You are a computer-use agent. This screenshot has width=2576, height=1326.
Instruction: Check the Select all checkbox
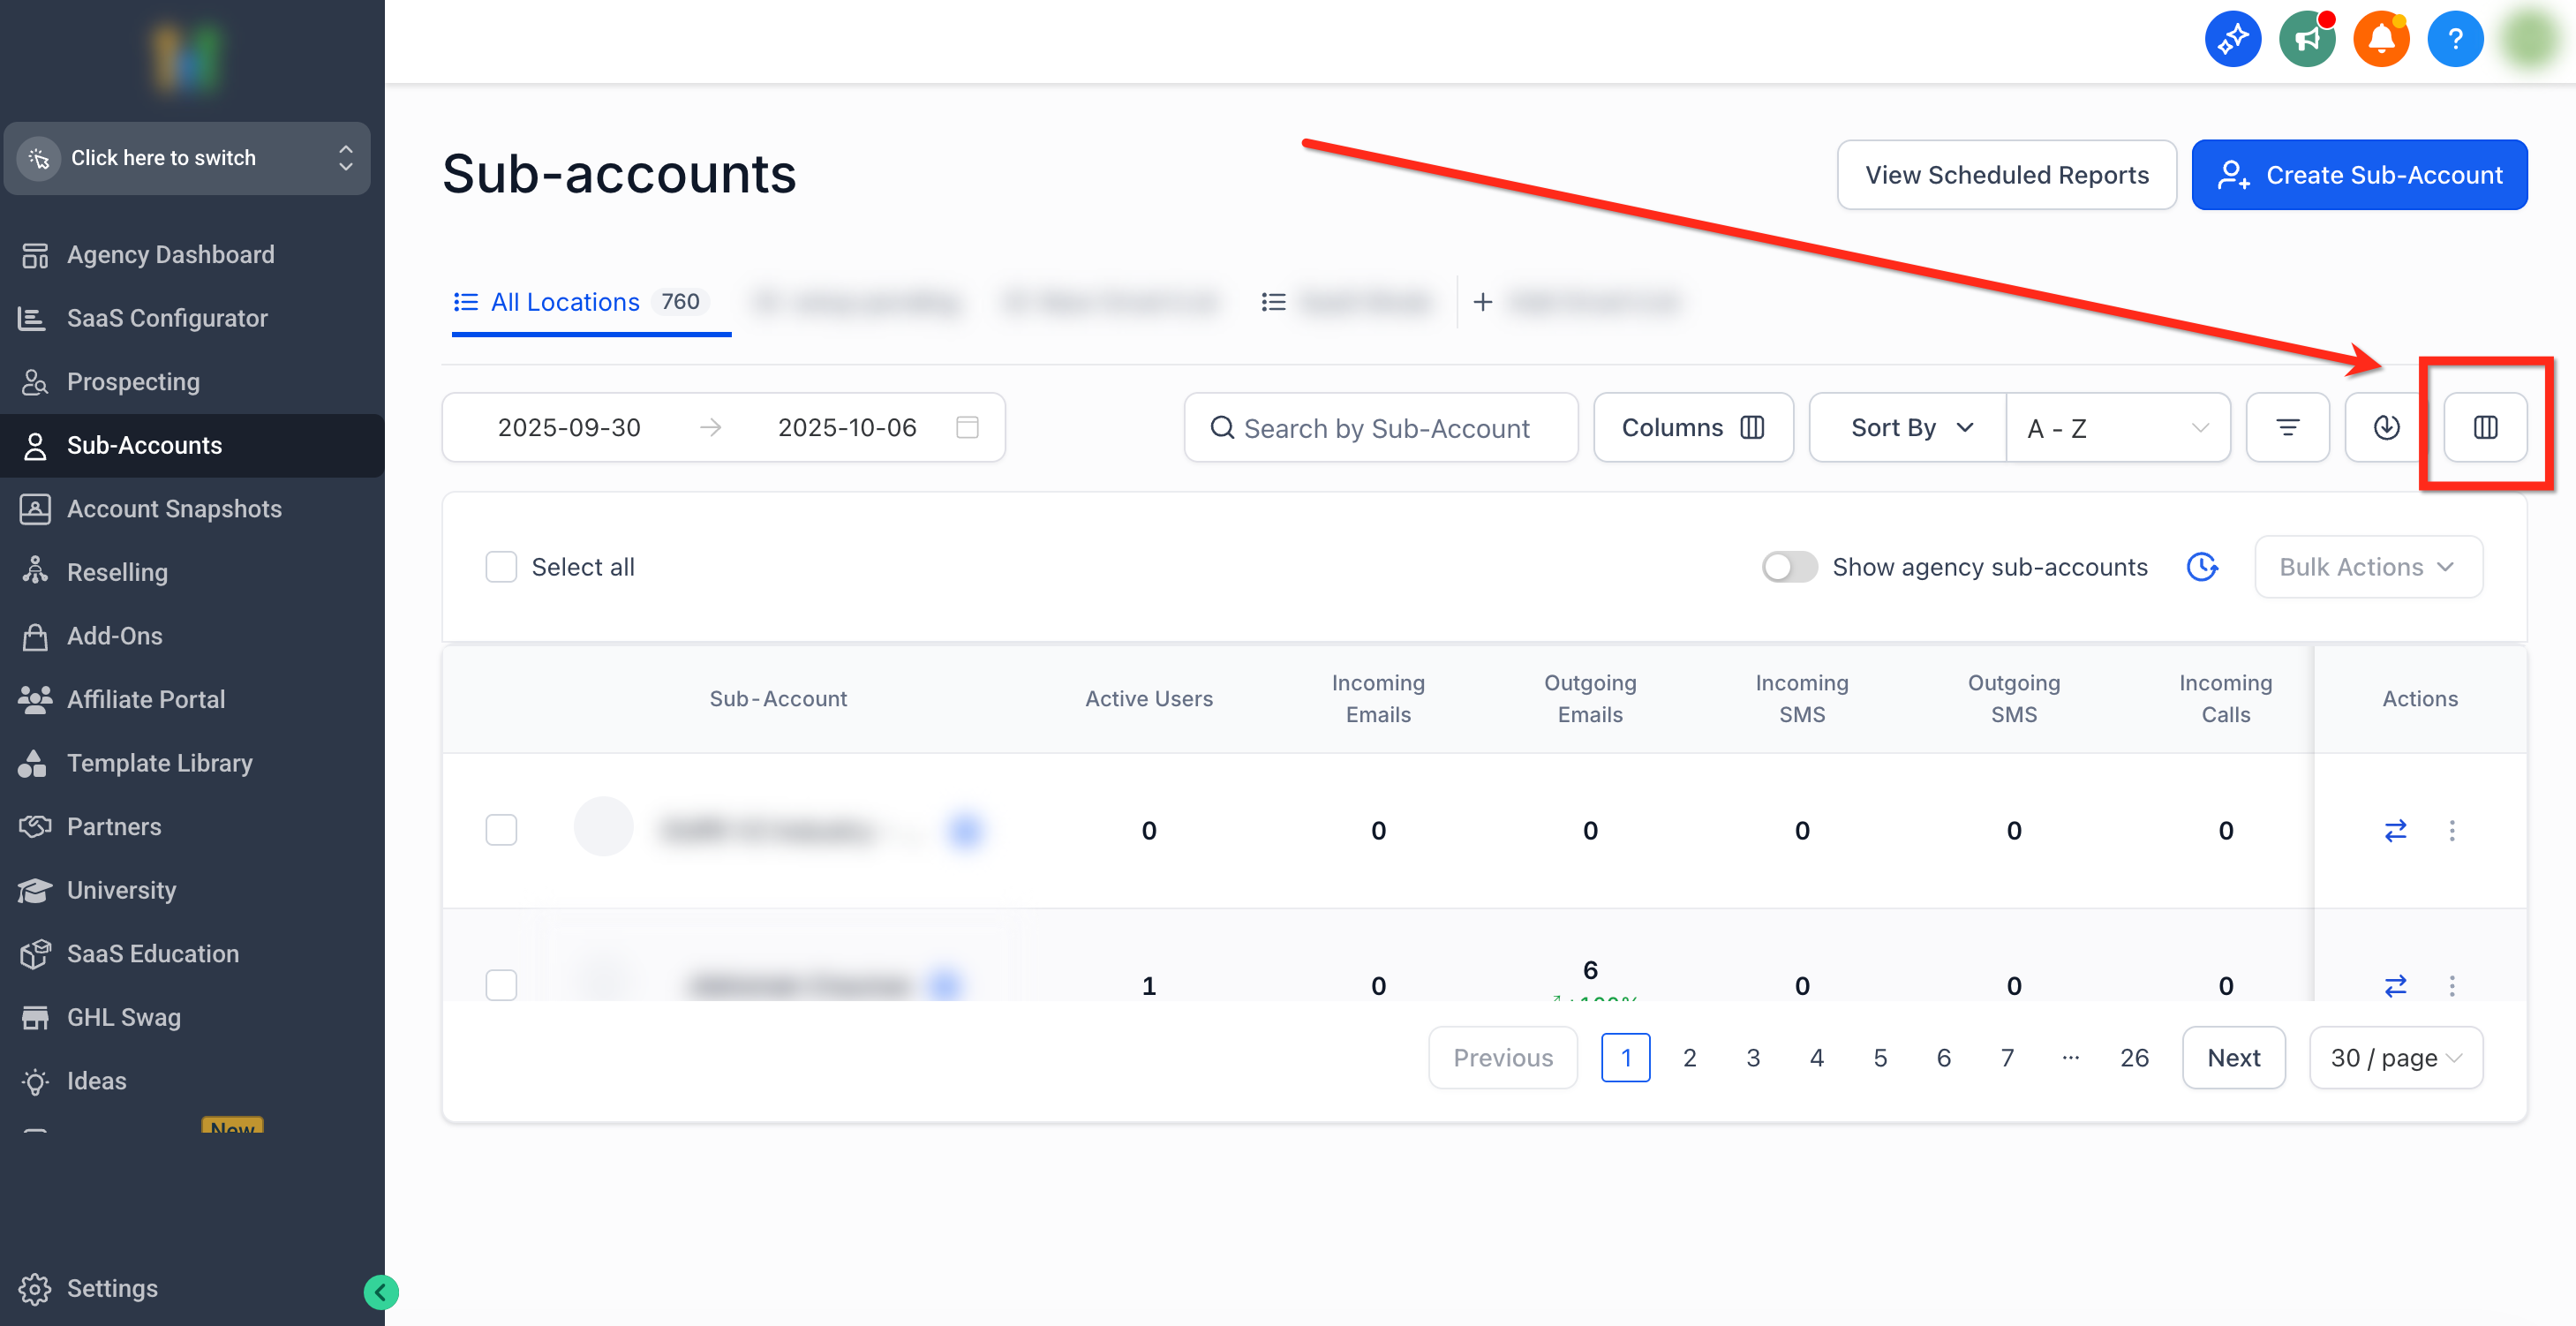pos(501,567)
